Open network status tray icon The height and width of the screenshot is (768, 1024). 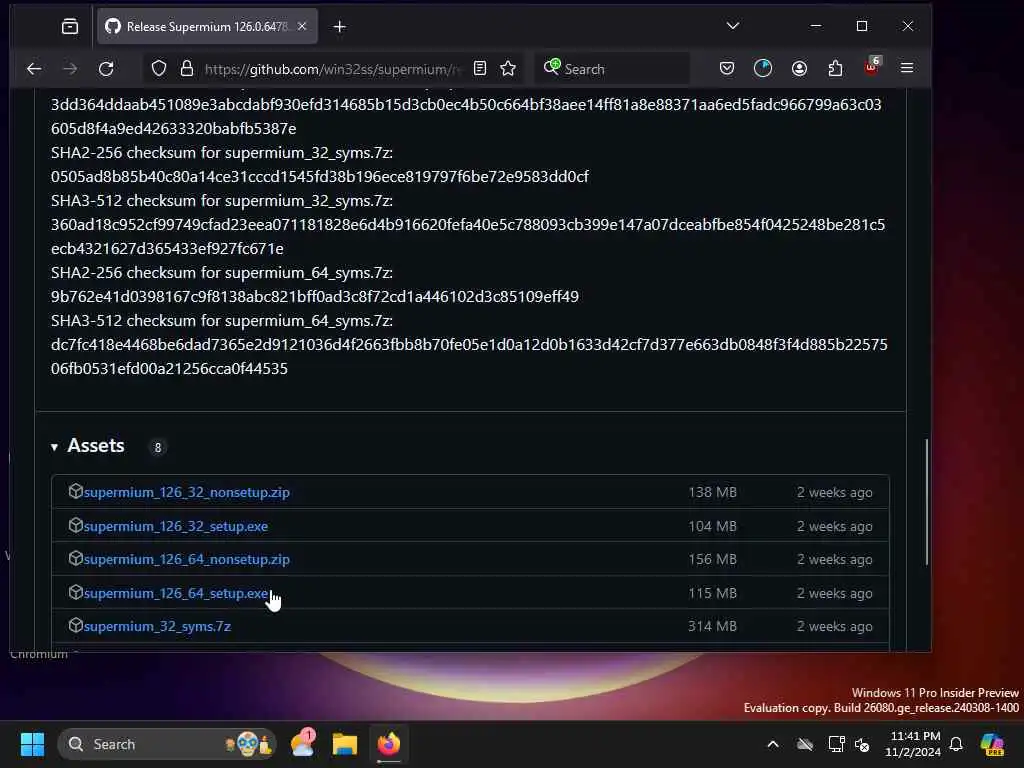pos(836,744)
